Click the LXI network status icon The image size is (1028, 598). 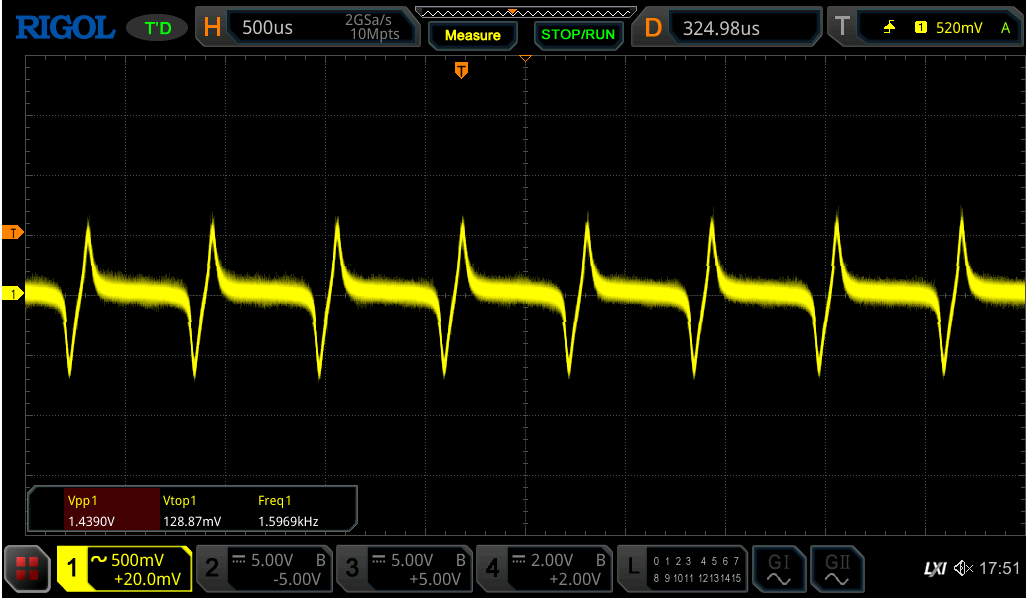[x=935, y=569]
